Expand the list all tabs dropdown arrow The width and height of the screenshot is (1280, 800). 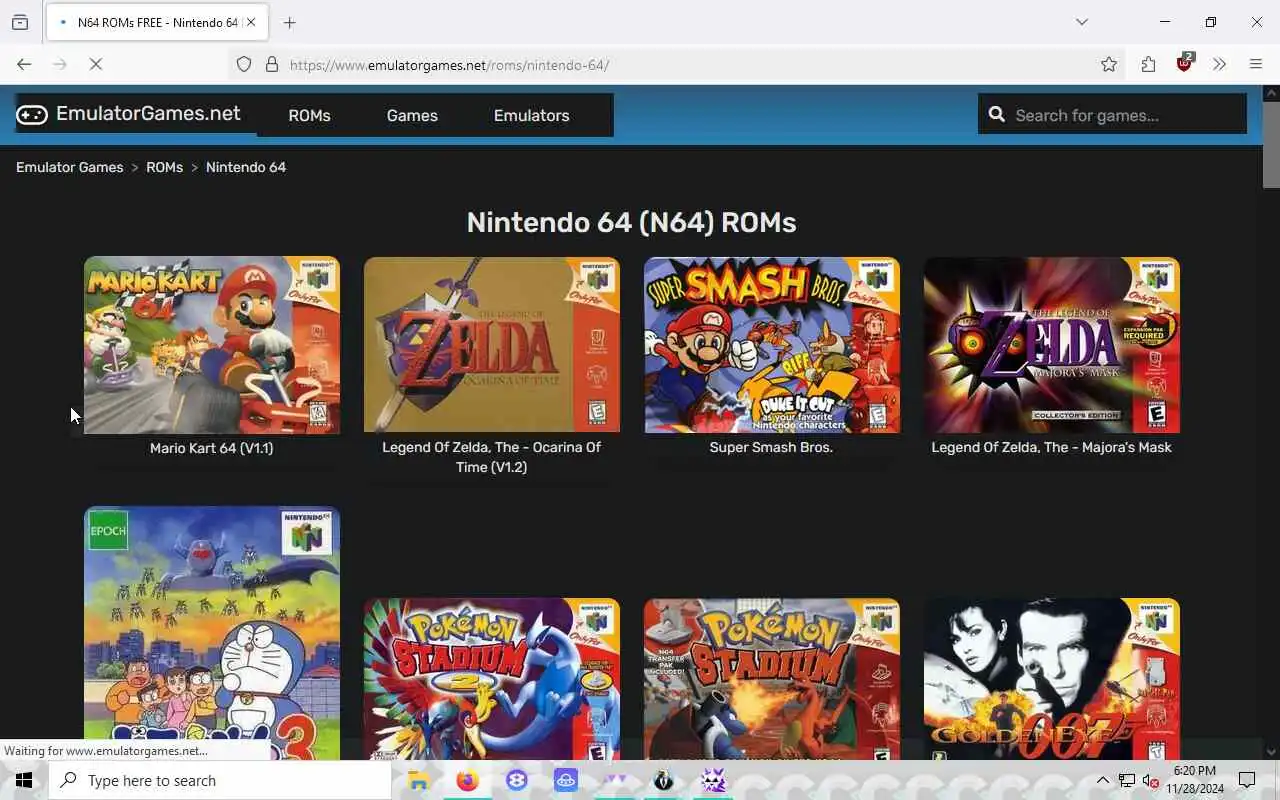pos(1082,22)
